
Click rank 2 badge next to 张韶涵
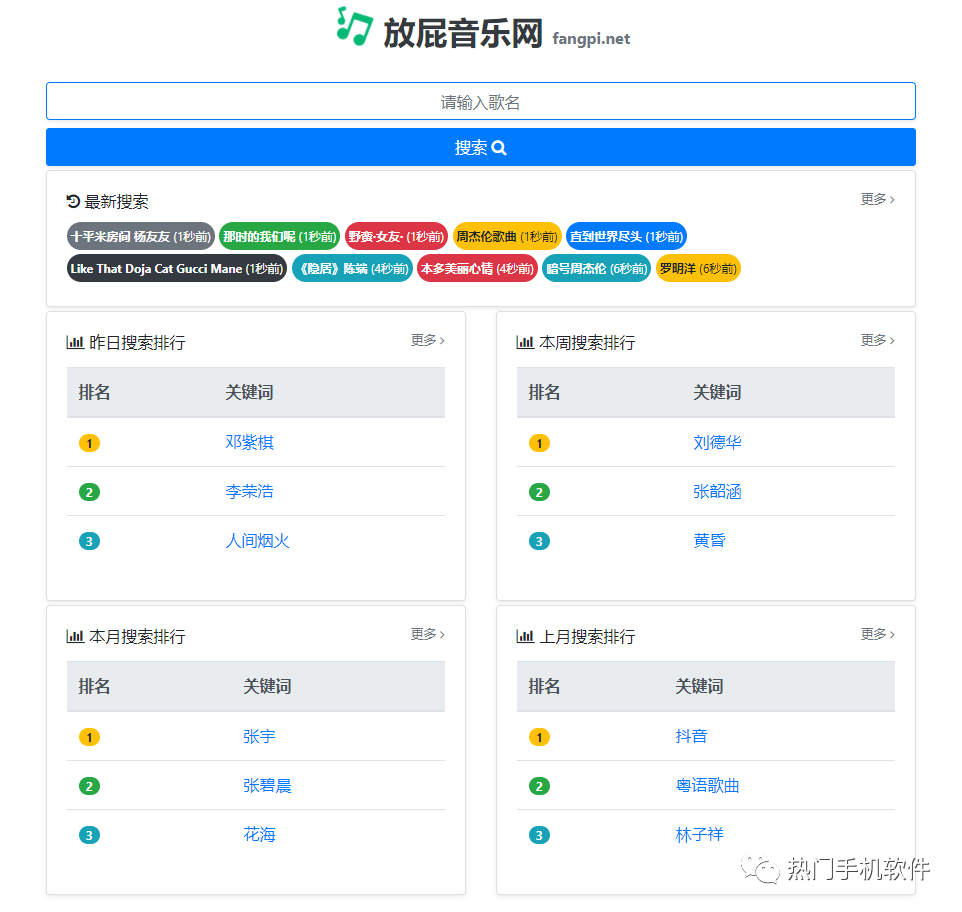(x=539, y=492)
